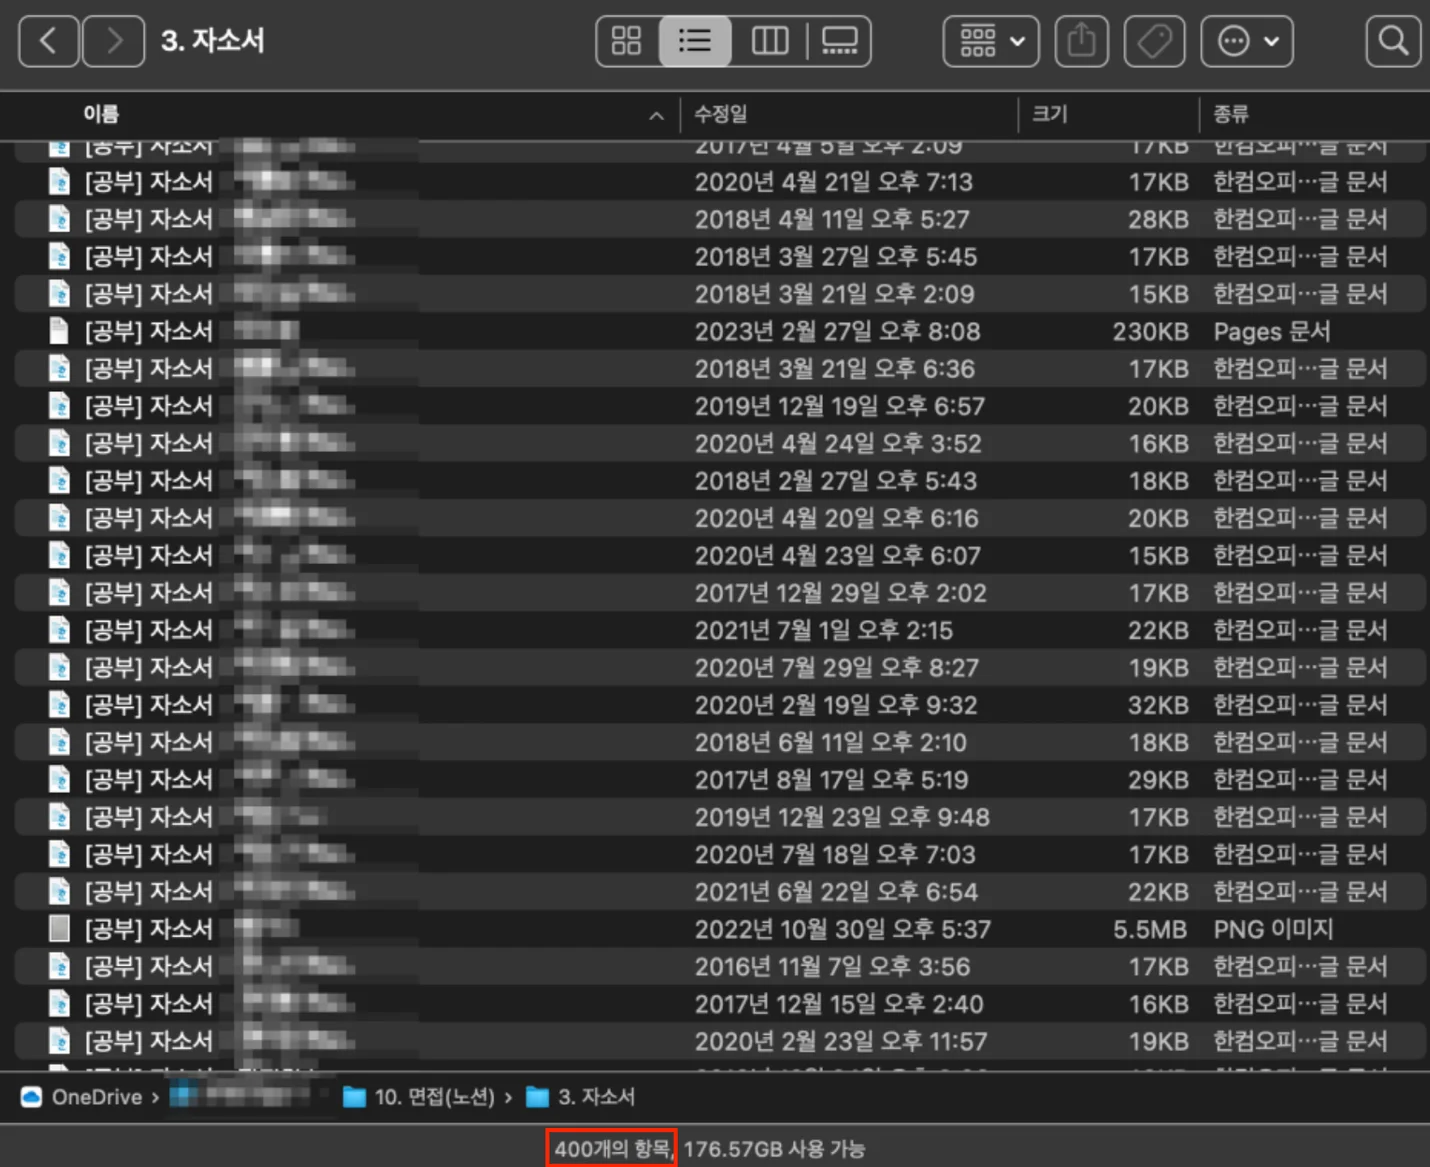This screenshot has width=1430, height=1167.
Task: Select the 5.5MB PNG image row
Action: tap(720, 929)
